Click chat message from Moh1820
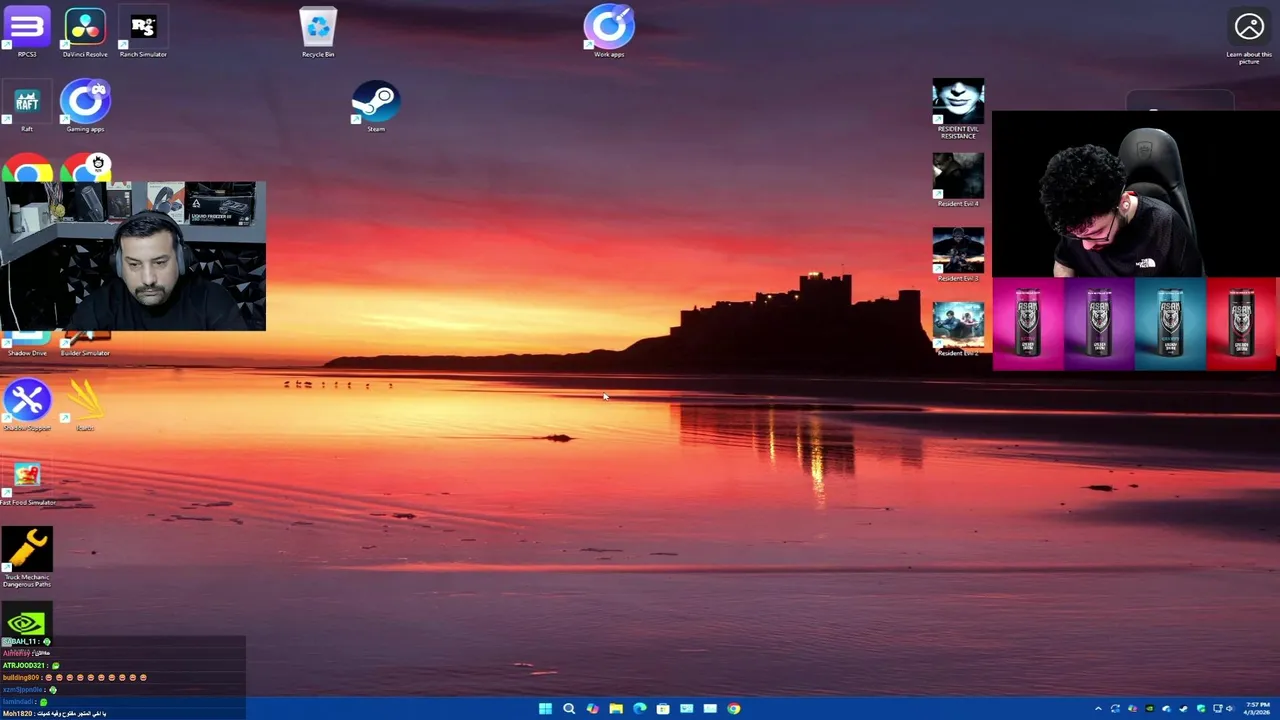Image resolution: width=1280 pixels, height=720 pixels. pyautogui.click(x=53, y=713)
